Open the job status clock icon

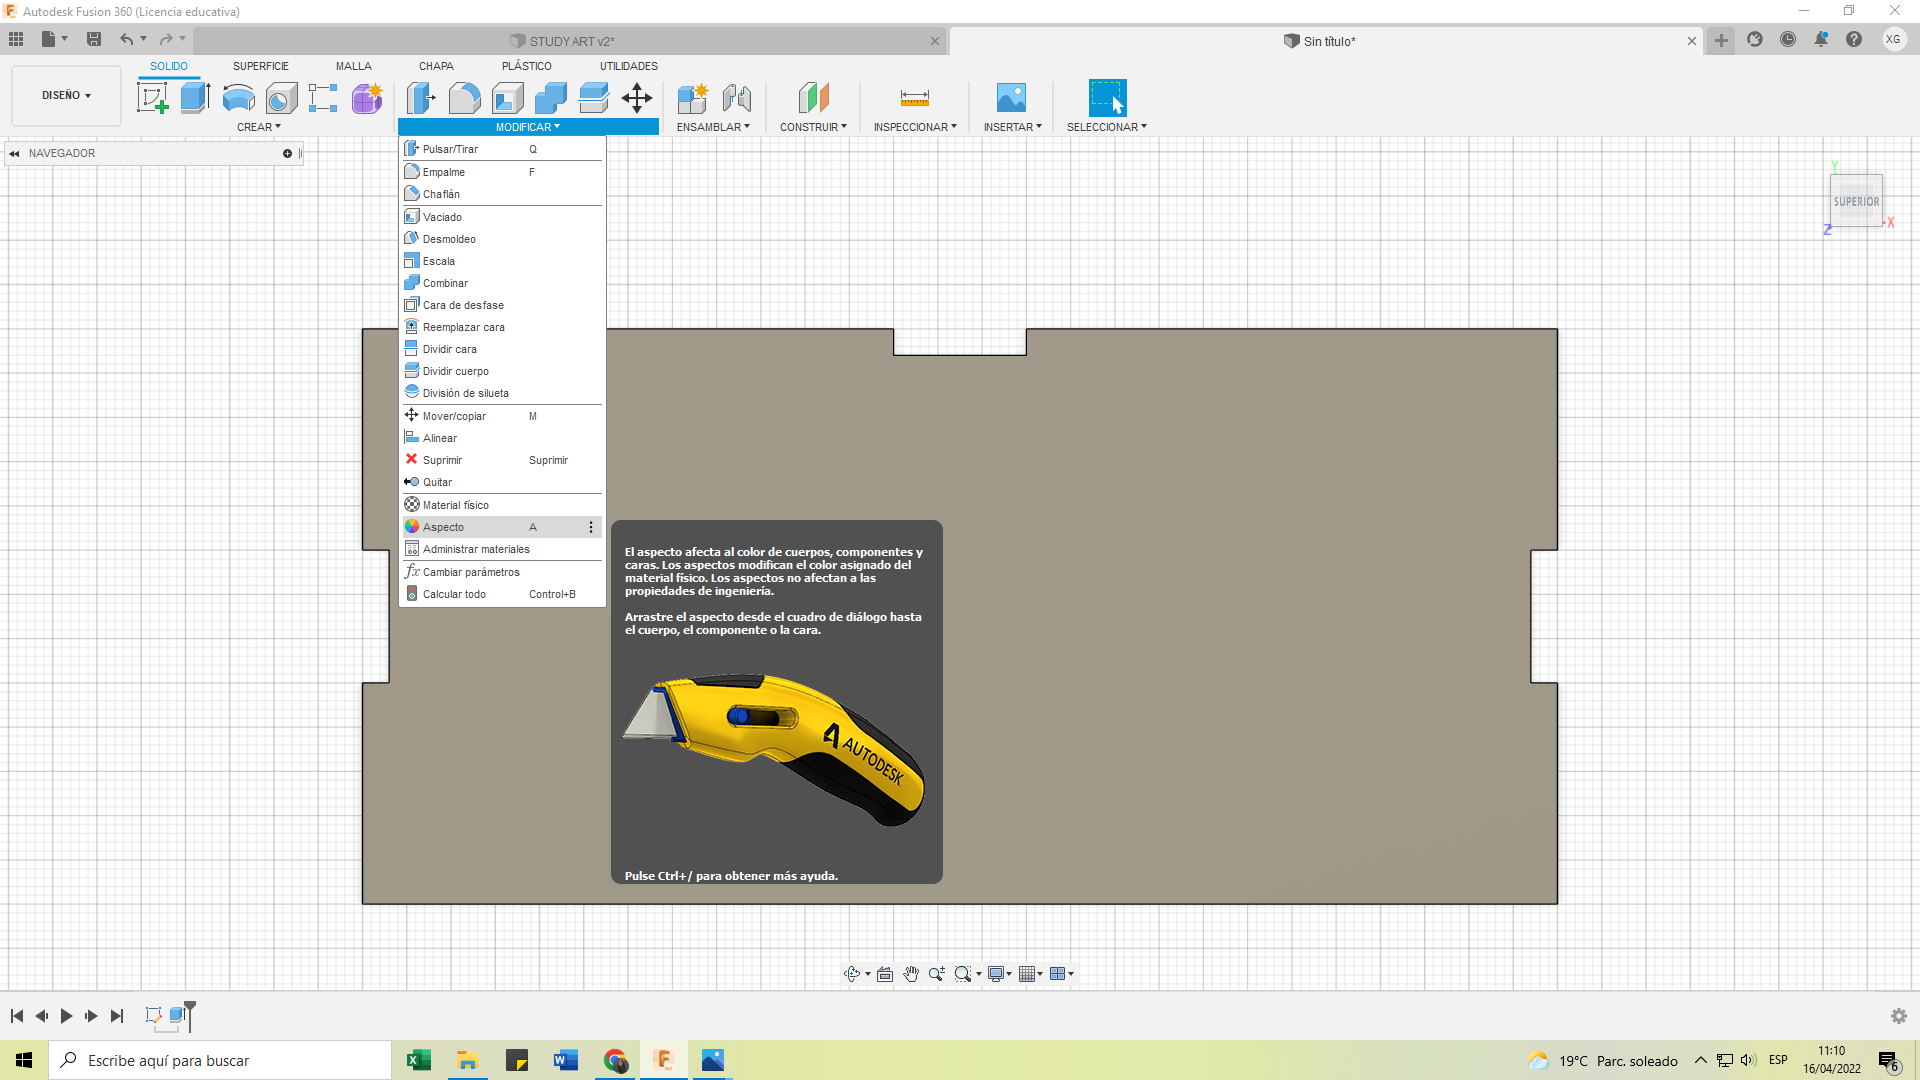pos(1788,39)
